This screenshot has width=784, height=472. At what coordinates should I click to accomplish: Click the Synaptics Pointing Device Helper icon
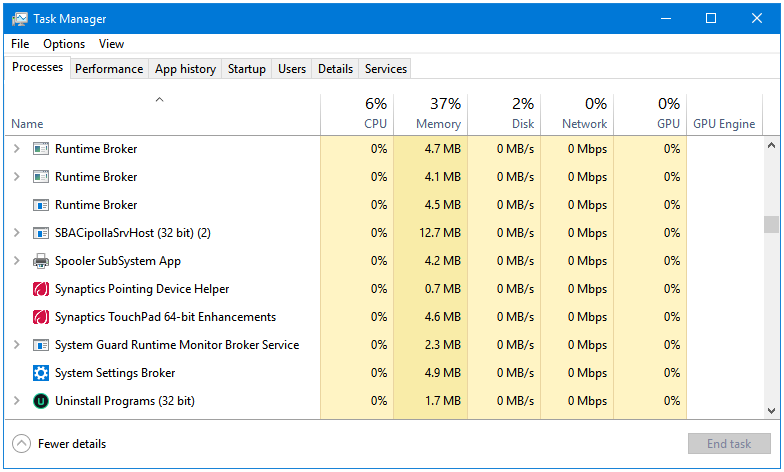(41, 289)
